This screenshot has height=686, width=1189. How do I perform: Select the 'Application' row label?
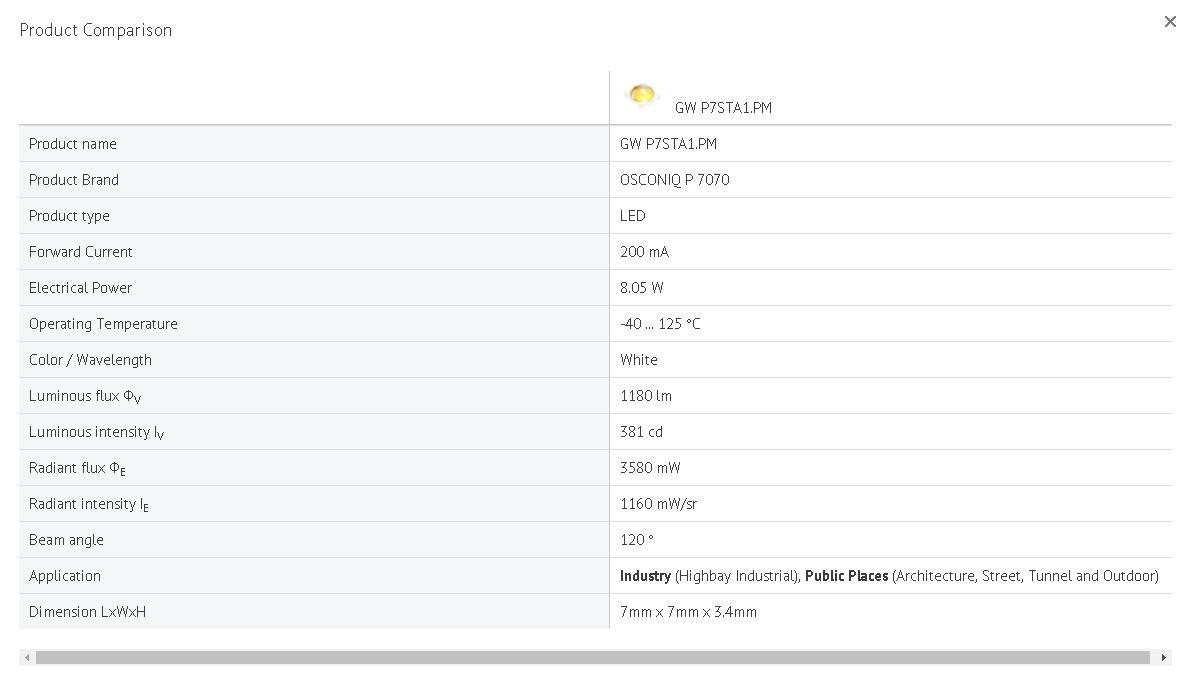64,576
